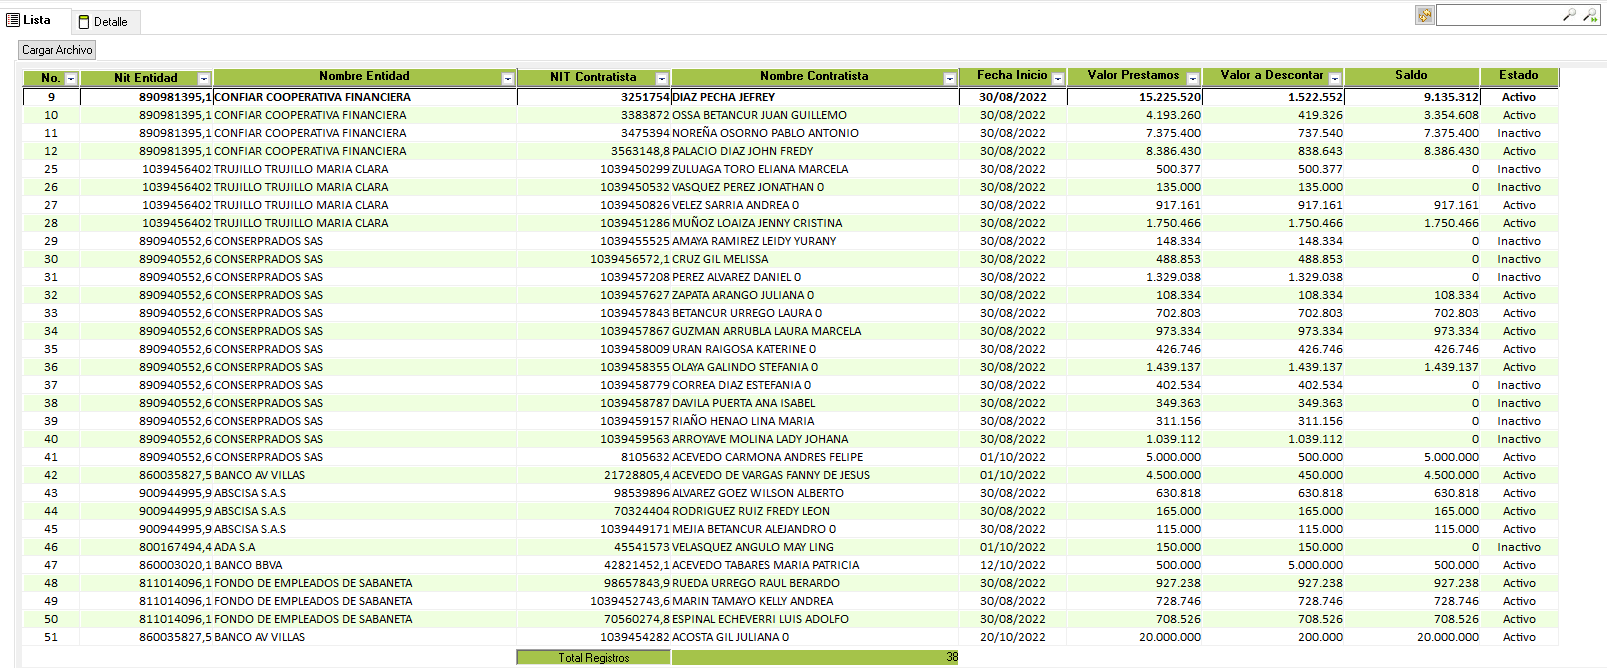Viewport: 1607px width, 668px height.
Task: Select the Lista tab
Action: 30,20
